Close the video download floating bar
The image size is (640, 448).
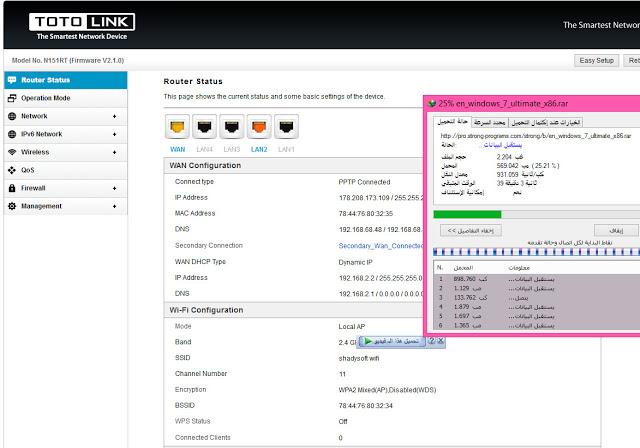pyautogui.click(x=441, y=341)
